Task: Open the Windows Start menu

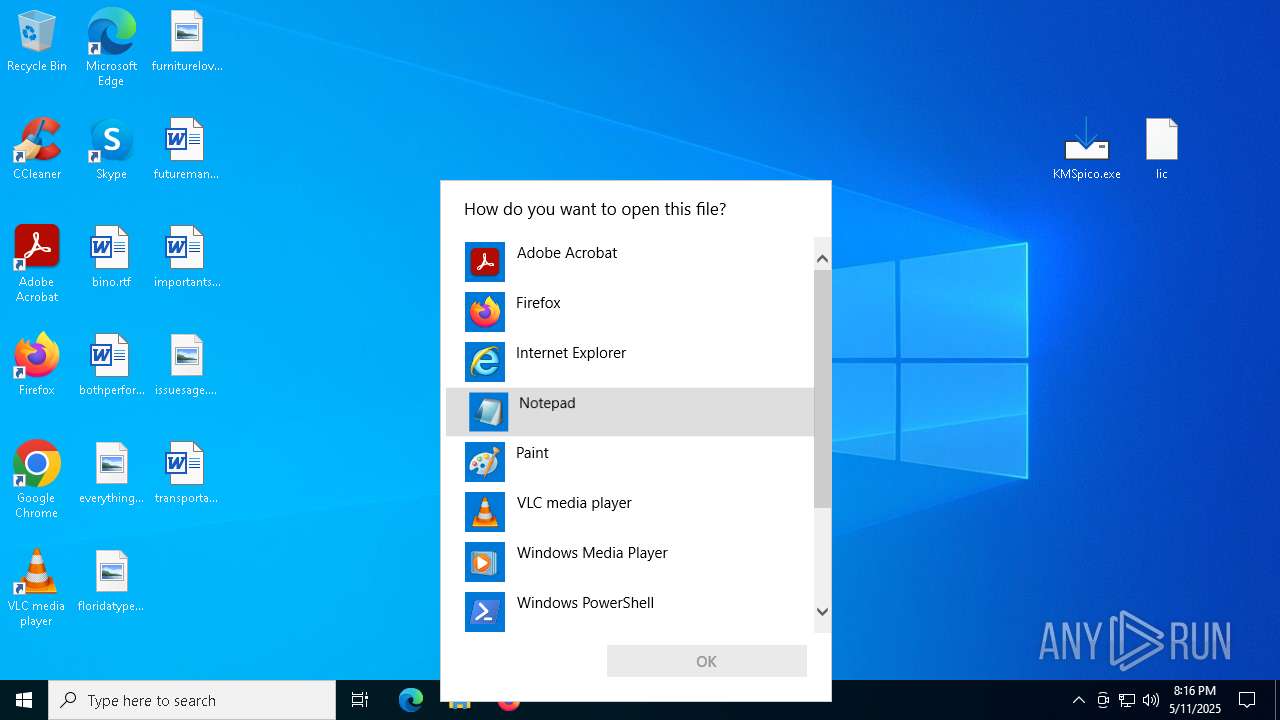Action: pyautogui.click(x=24, y=700)
